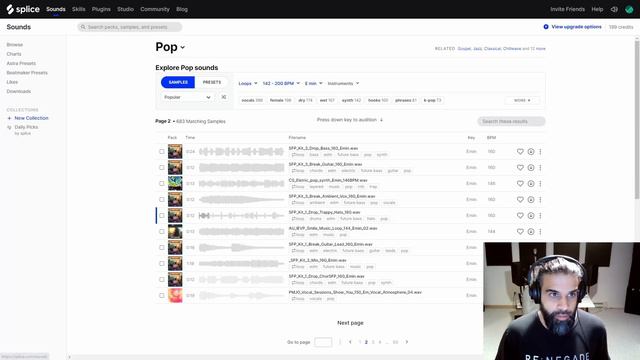Open more options for Drop_Bass_160 sample
Viewport: 640px width, 360px height.
[540, 151]
